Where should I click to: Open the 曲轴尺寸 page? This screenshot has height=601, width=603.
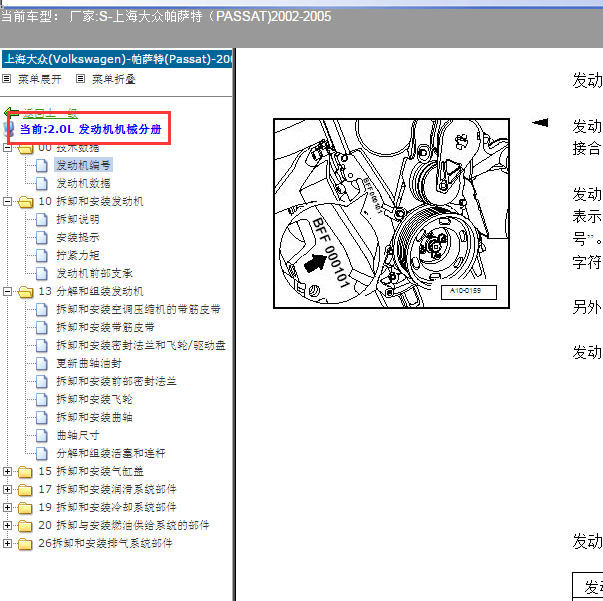[78, 436]
